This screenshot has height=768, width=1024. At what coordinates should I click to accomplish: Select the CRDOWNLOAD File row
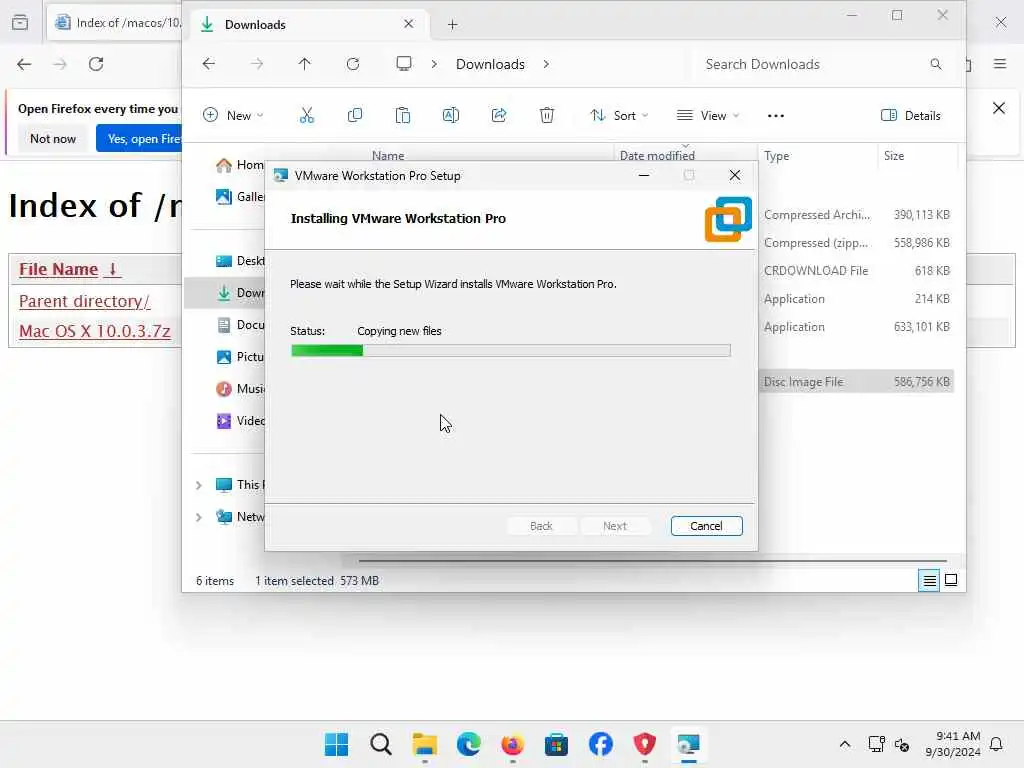coord(856,270)
